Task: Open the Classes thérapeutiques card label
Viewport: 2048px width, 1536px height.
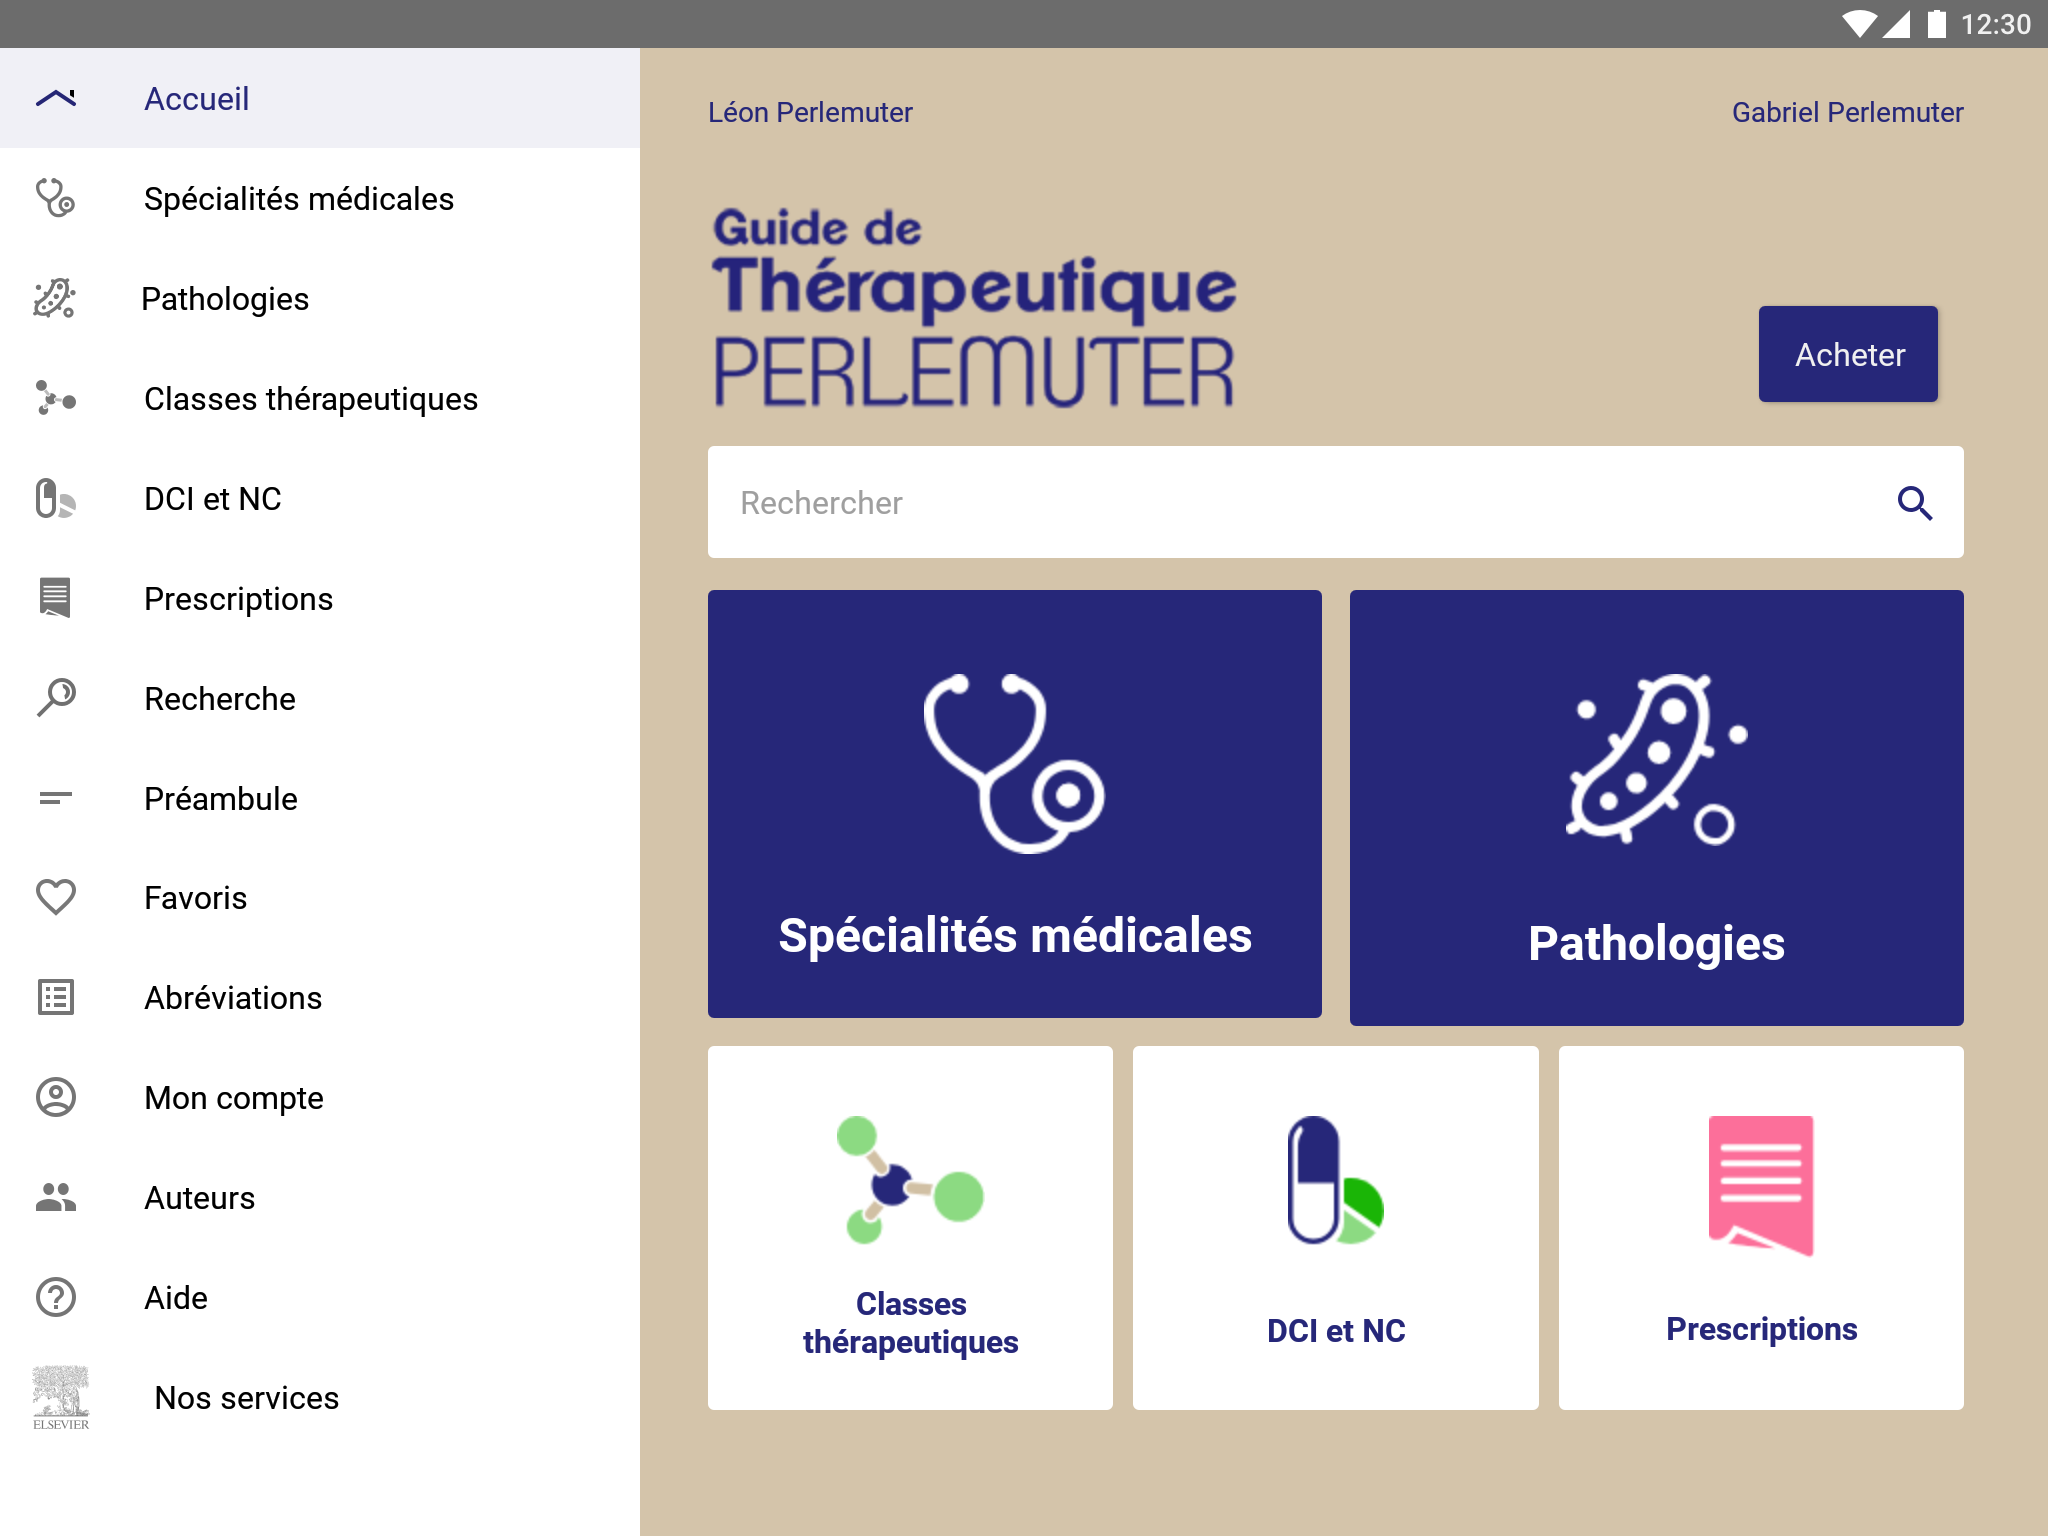Action: click(910, 1322)
